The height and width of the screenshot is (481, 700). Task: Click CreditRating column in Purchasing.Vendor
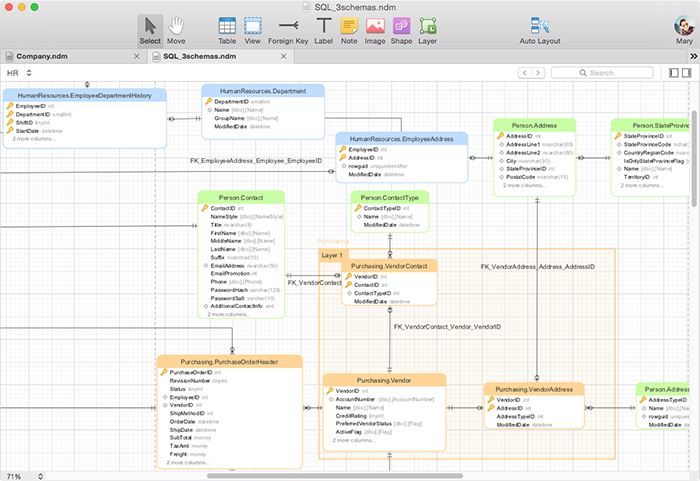[x=359, y=416]
